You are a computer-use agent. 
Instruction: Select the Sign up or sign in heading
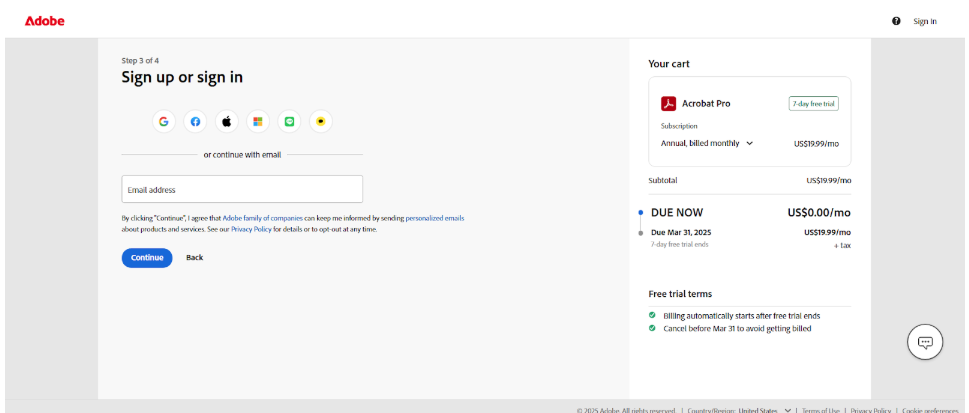(x=182, y=77)
